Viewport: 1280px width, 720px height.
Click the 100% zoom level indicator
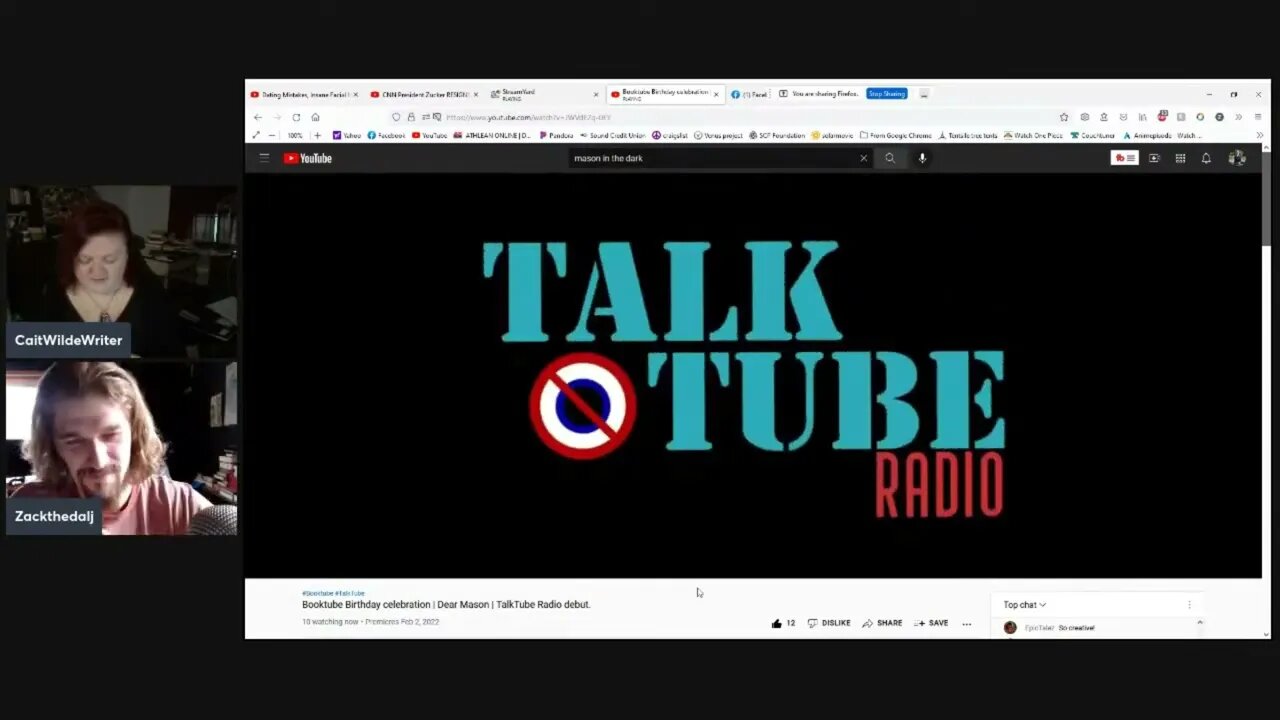295,135
